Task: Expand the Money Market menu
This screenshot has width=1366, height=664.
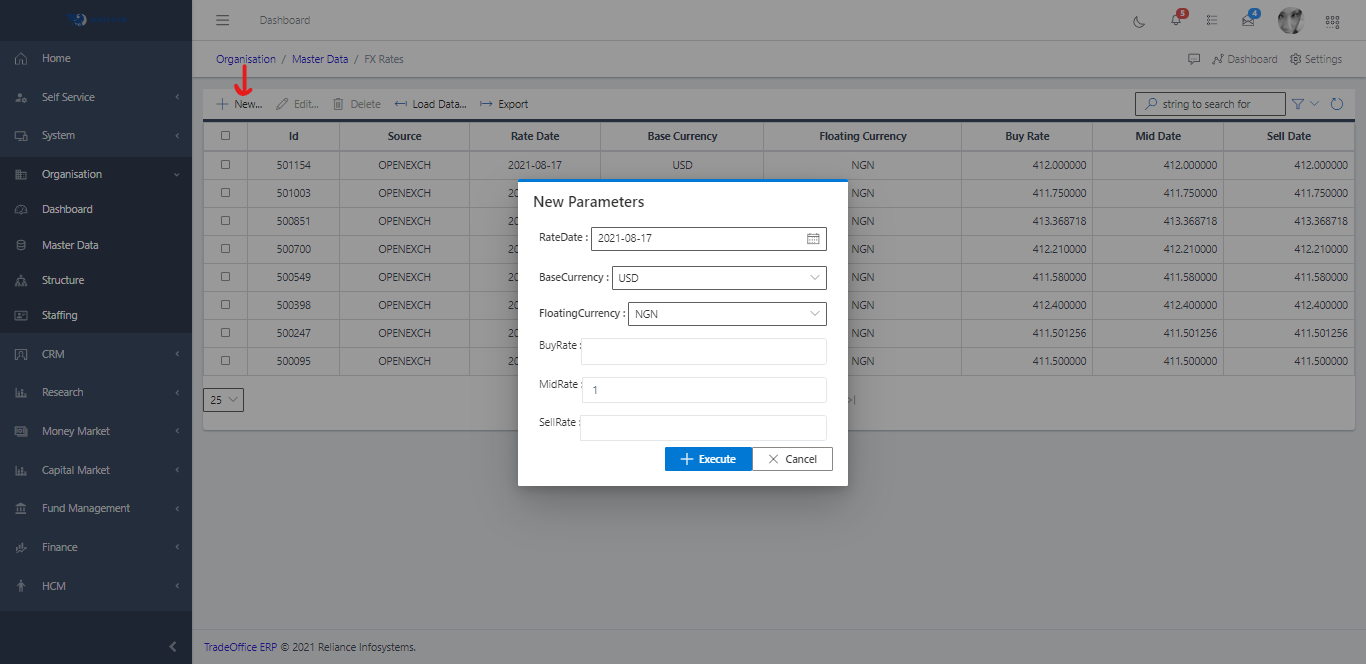Action: [x=76, y=431]
